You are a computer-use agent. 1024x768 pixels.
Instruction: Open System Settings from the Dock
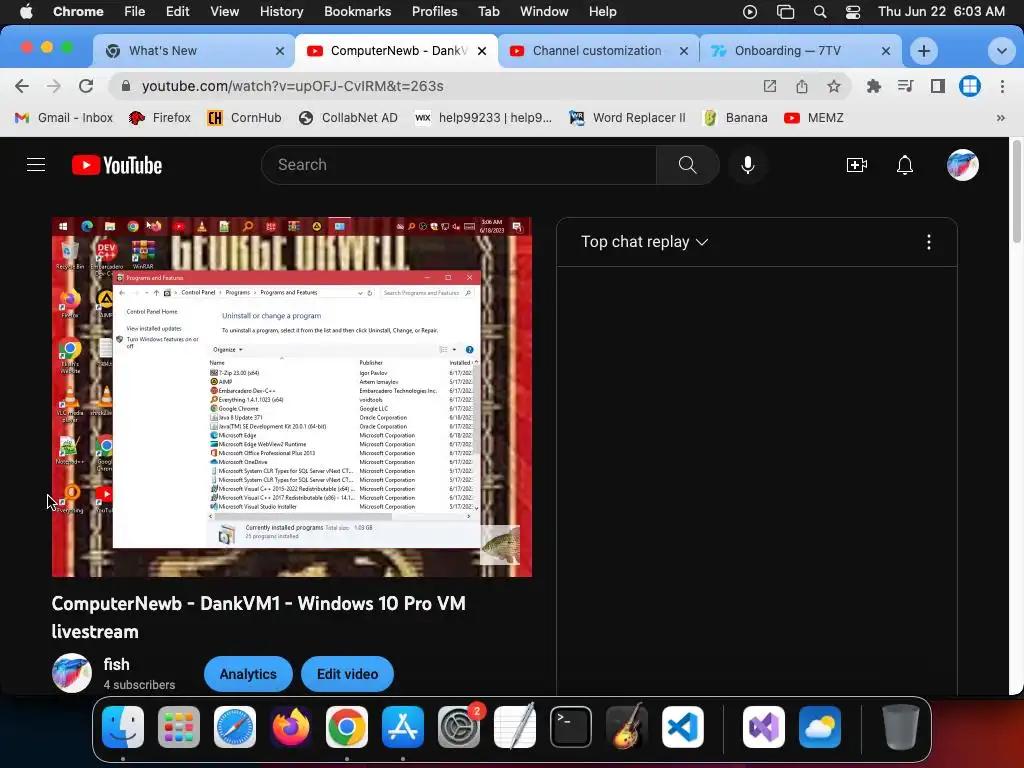459,727
